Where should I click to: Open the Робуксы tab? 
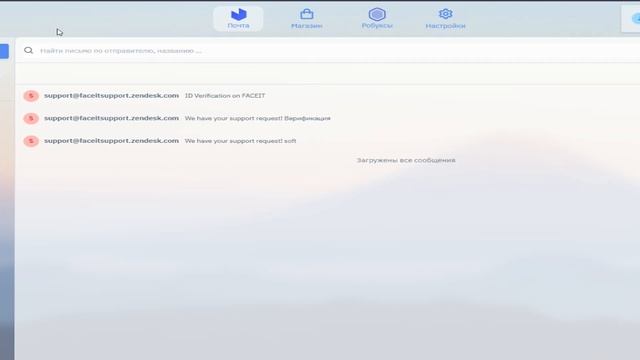coord(377,19)
